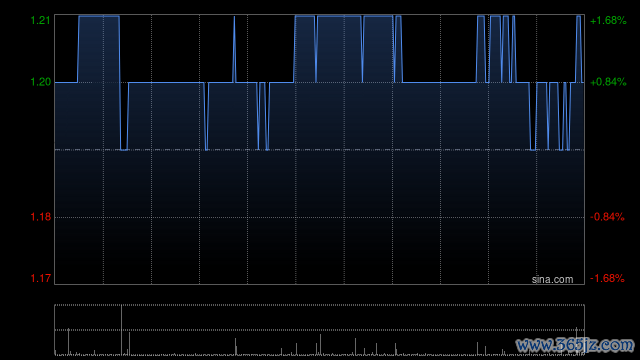Select the isolated narrow price spike to 1.21
Viewport: 640px width, 360px height.
(234, 49)
